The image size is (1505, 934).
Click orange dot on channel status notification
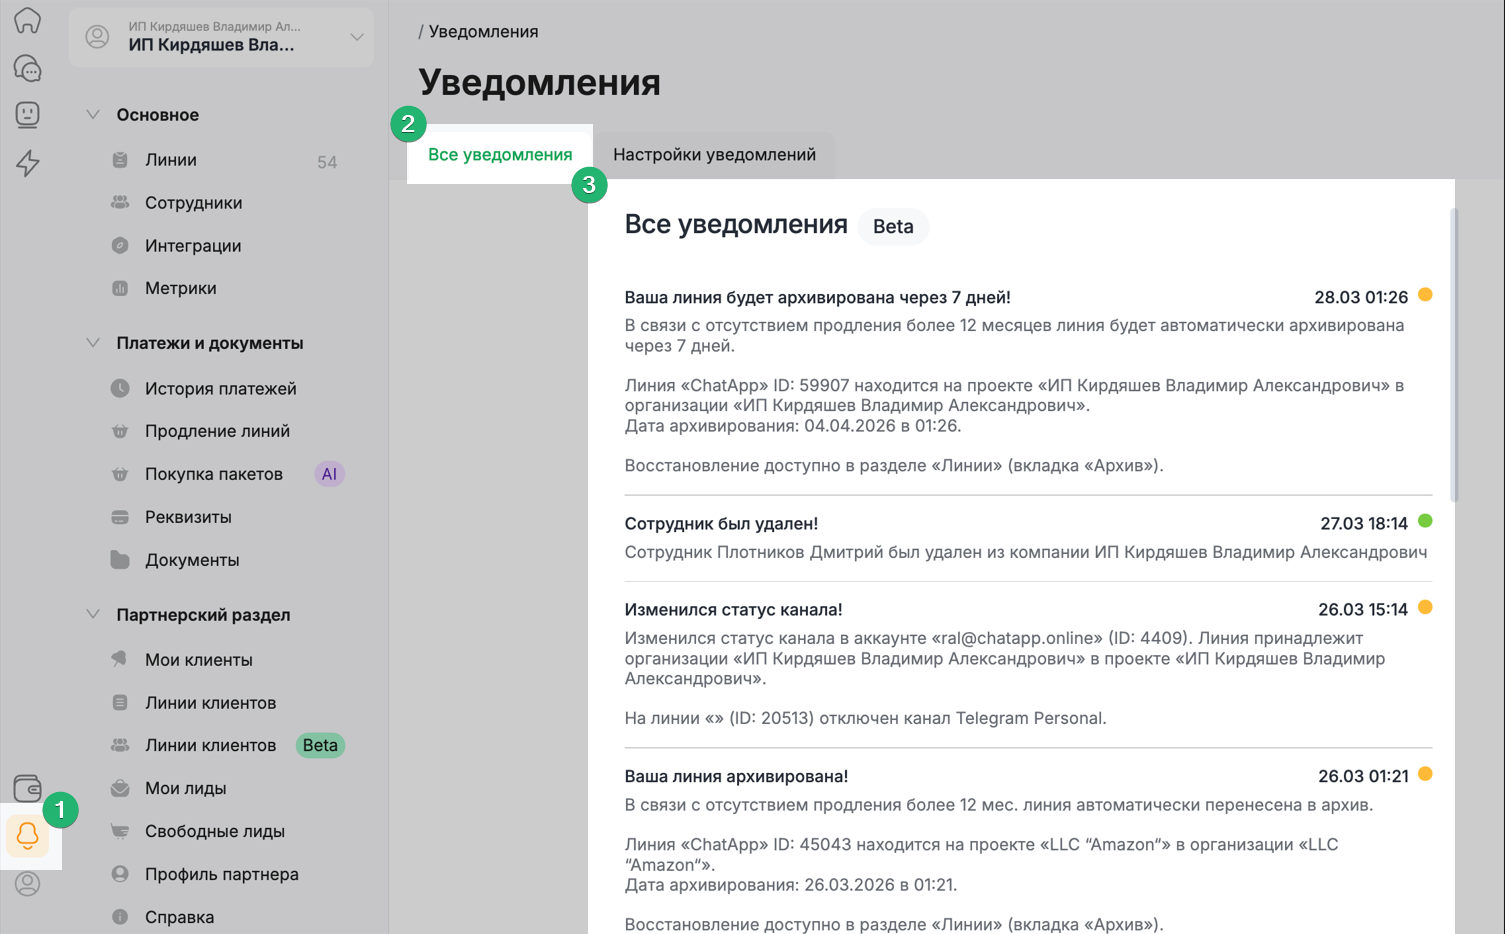tap(1425, 607)
